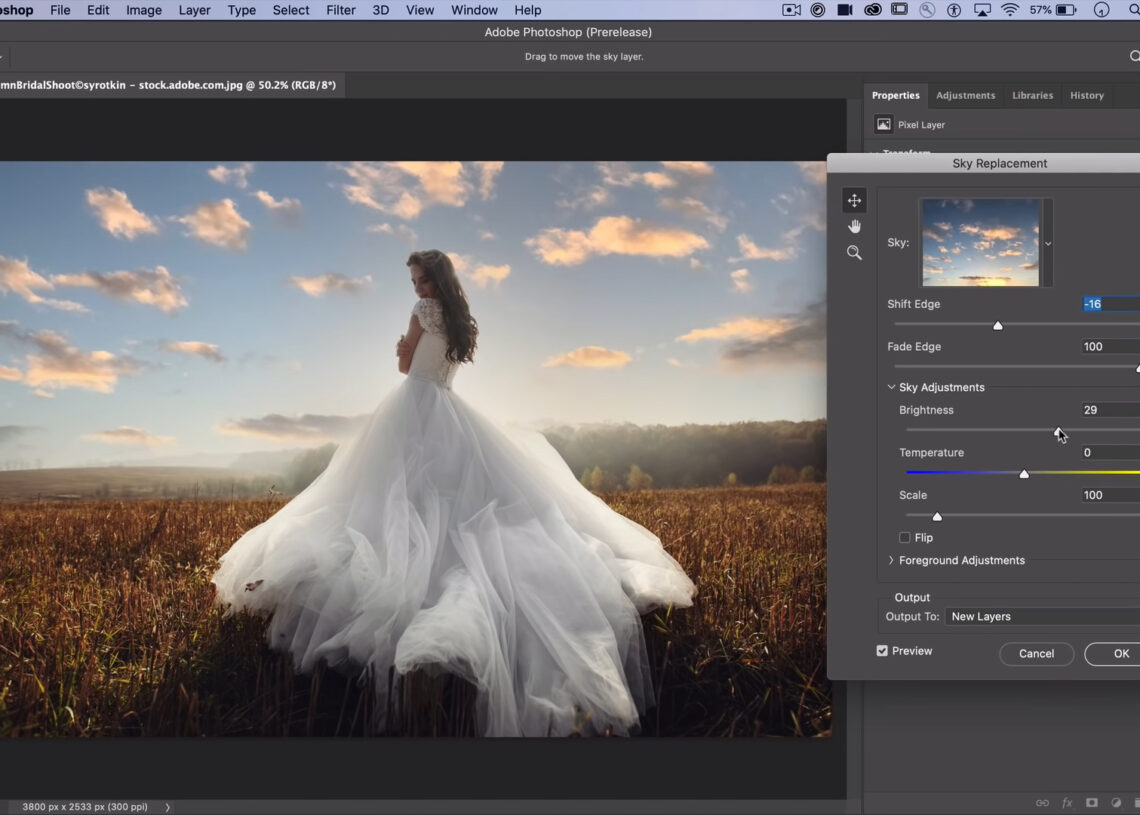This screenshot has height=815, width=1140.
Task: Switch to the Adjustments tab
Action: click(965, 95)
